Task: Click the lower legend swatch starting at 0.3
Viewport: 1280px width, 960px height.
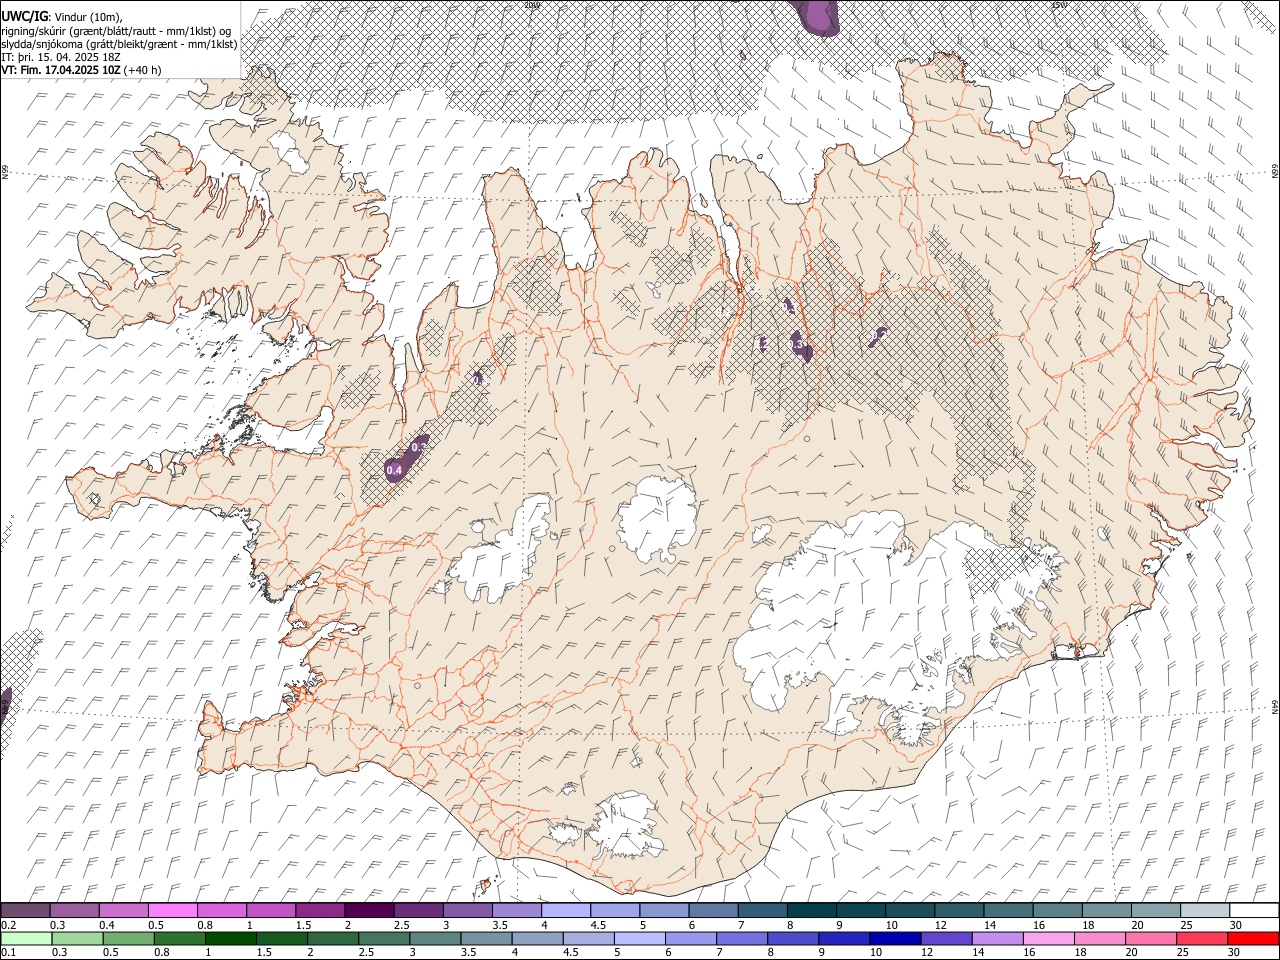Action: click(77, 938)
